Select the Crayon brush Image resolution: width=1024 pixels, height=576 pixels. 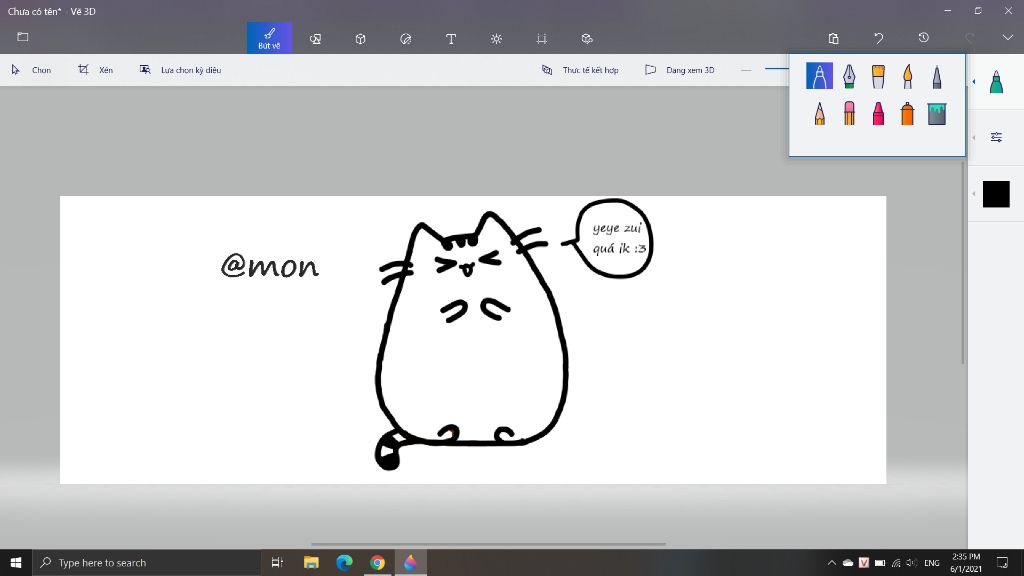tap(878, 113)
